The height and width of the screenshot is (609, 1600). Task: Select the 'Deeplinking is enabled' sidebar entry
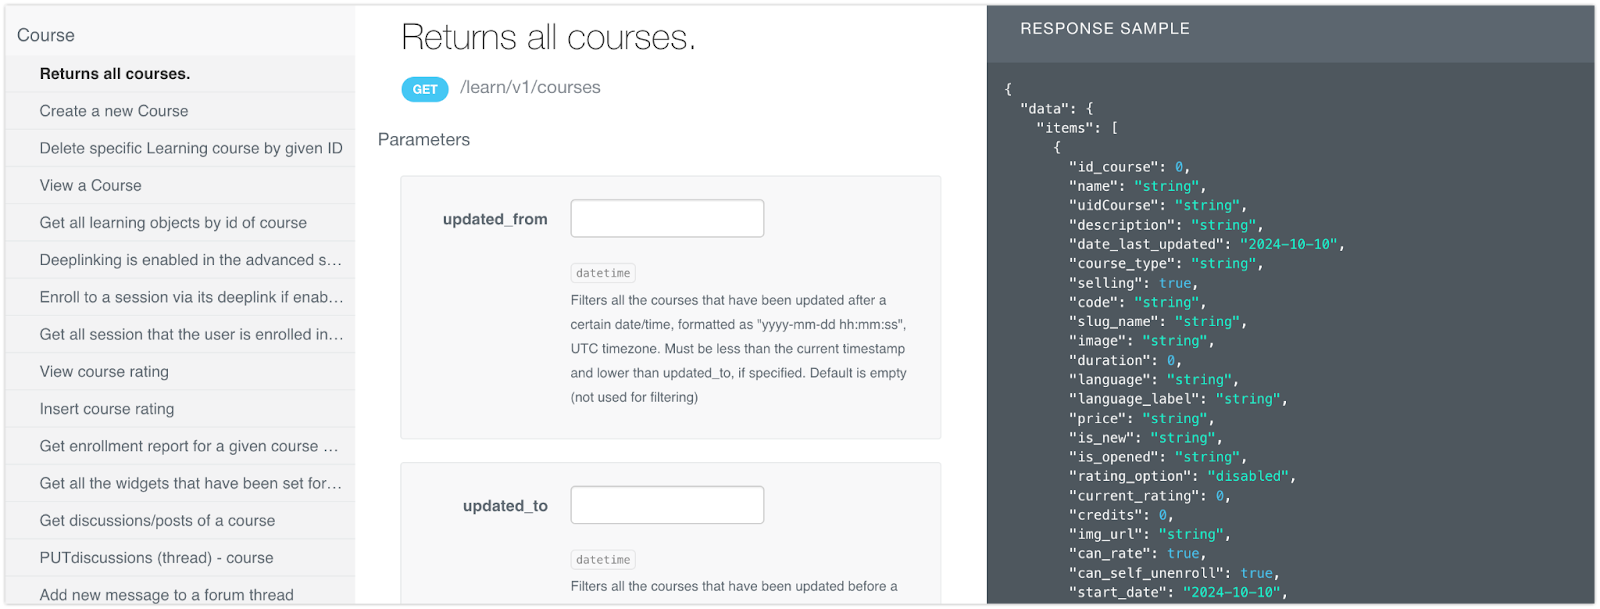pos(190,260)
